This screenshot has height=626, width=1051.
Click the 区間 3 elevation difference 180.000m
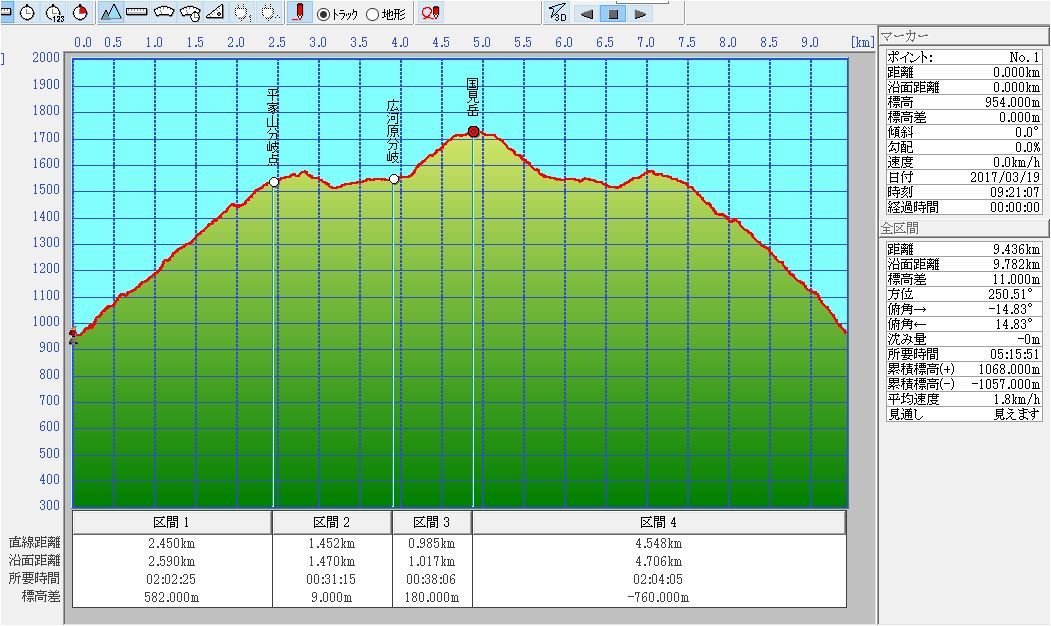(x=432, y=597)
